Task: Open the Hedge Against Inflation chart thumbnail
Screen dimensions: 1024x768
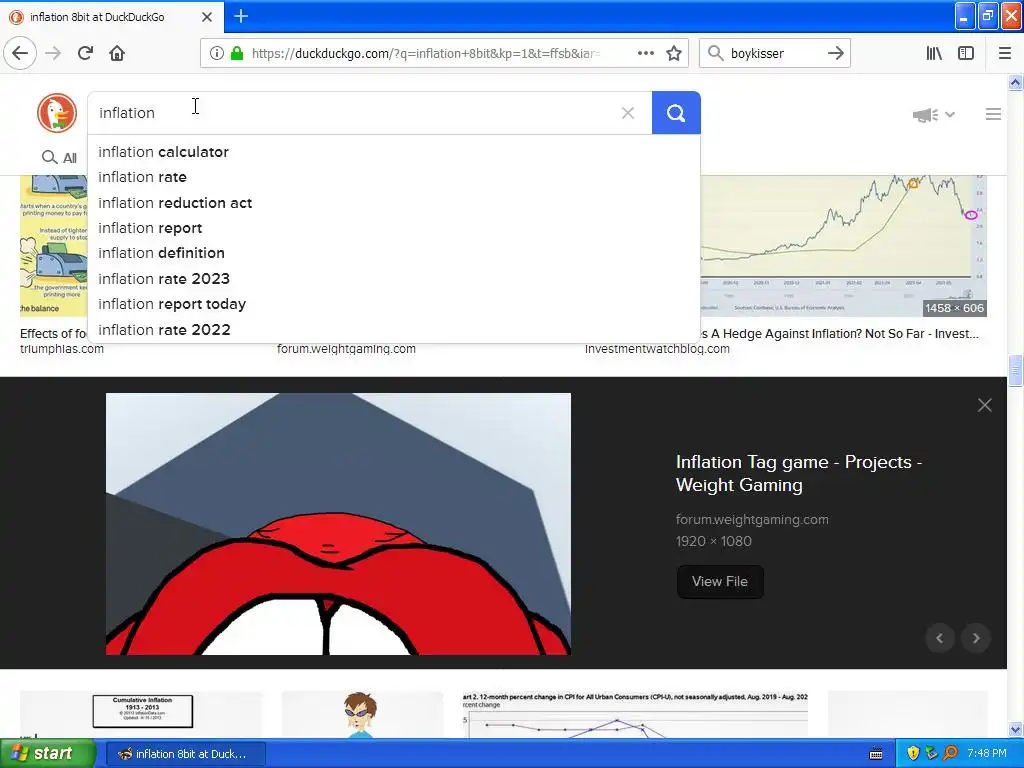Action: point(843,246)
